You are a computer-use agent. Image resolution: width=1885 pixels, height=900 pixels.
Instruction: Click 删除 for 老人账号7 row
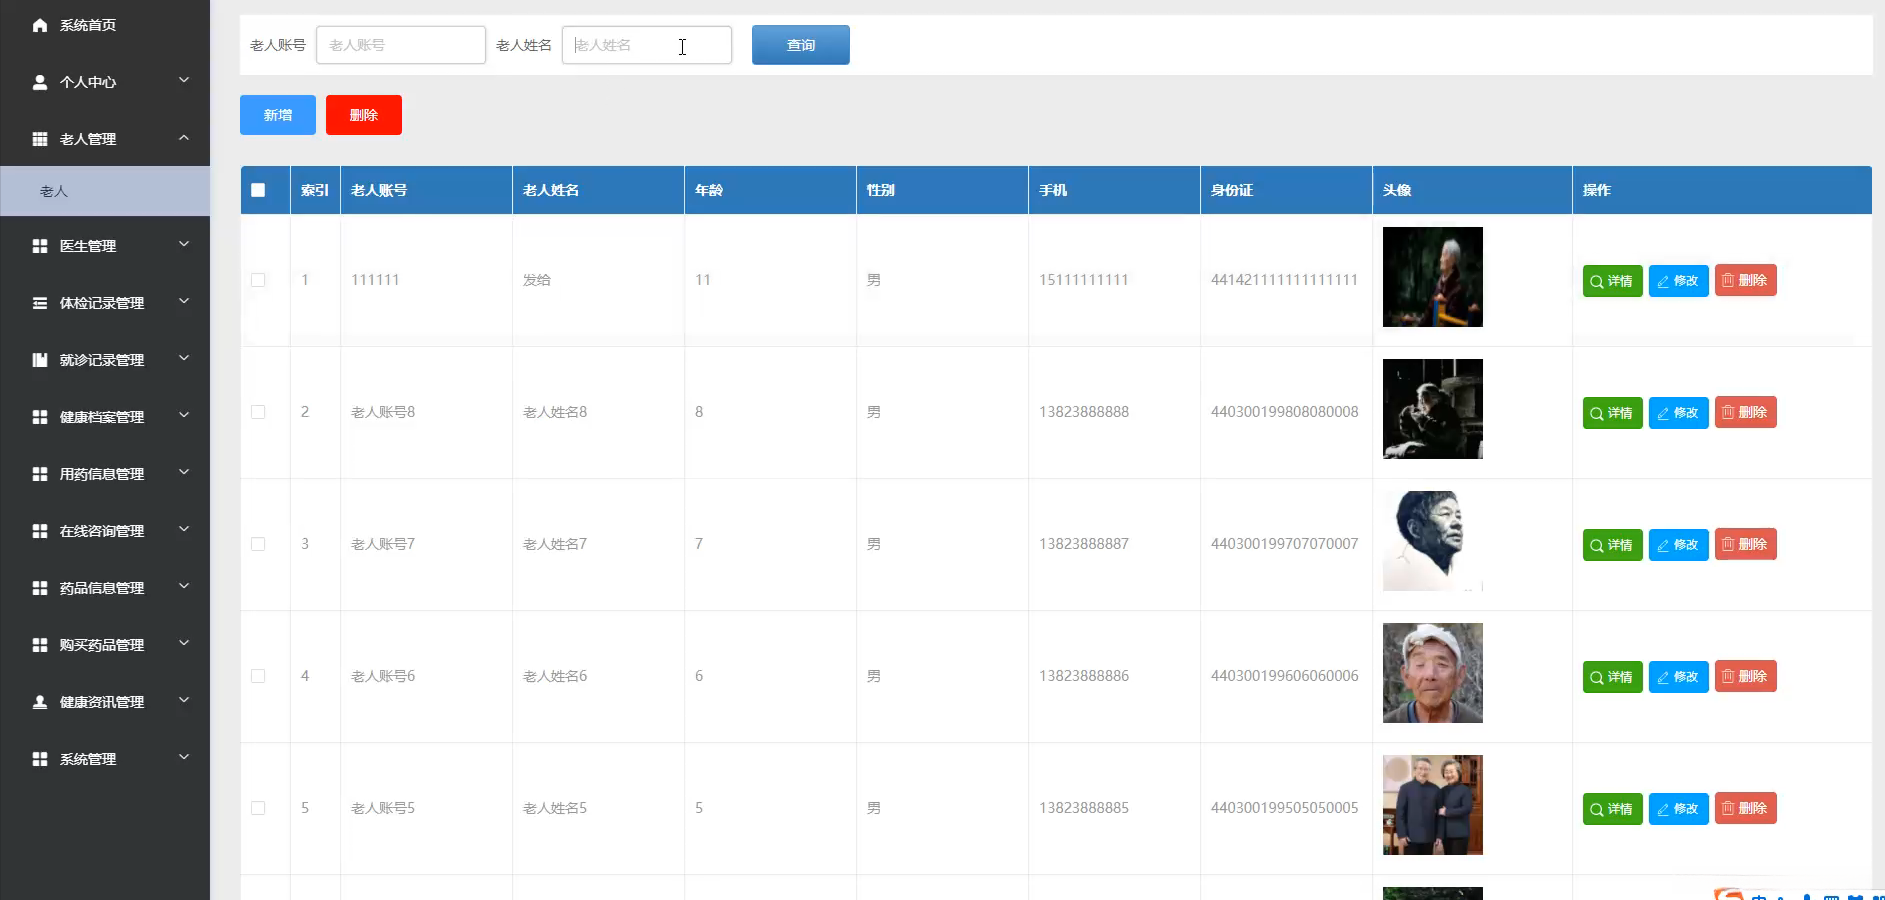point(1746,544)
